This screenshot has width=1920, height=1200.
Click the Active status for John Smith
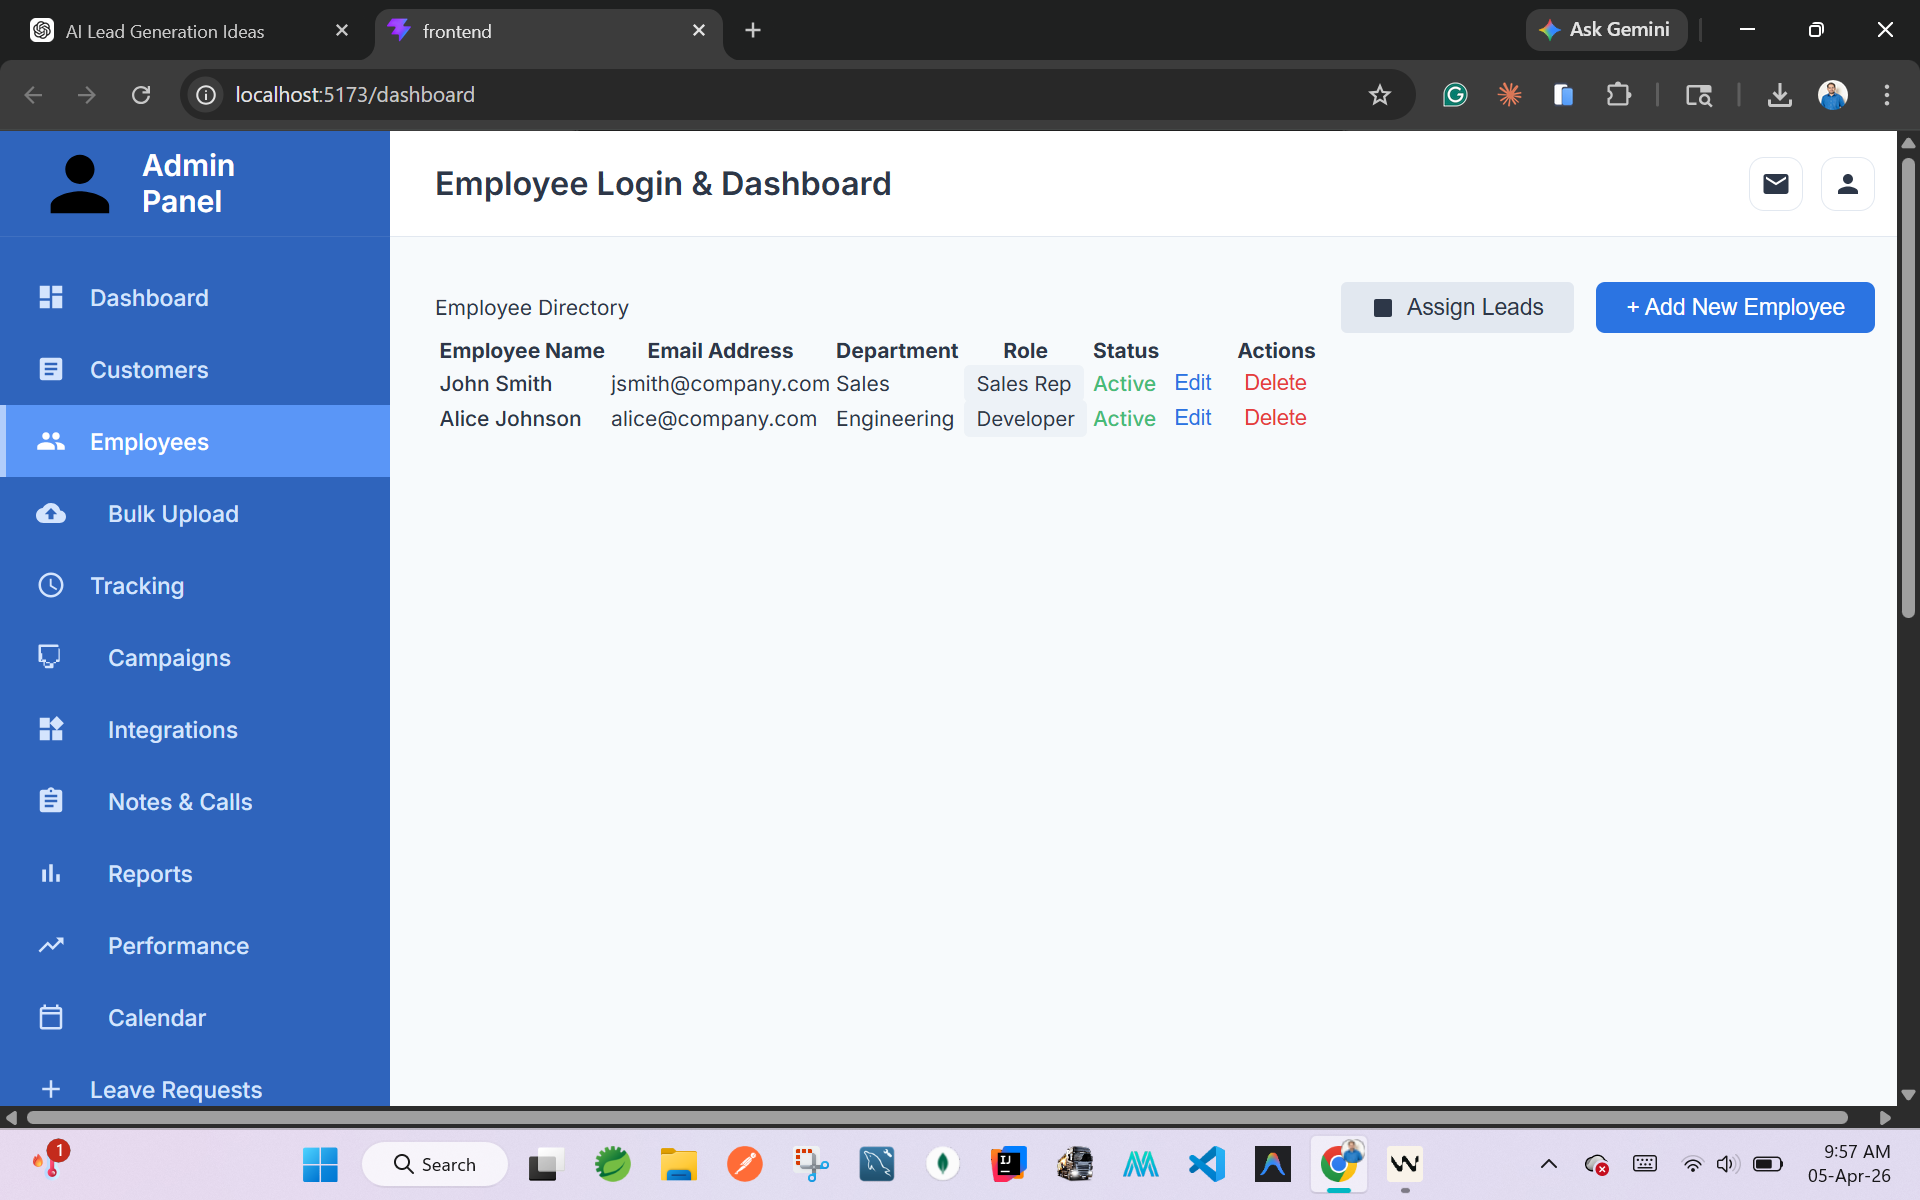point(1124,384)
